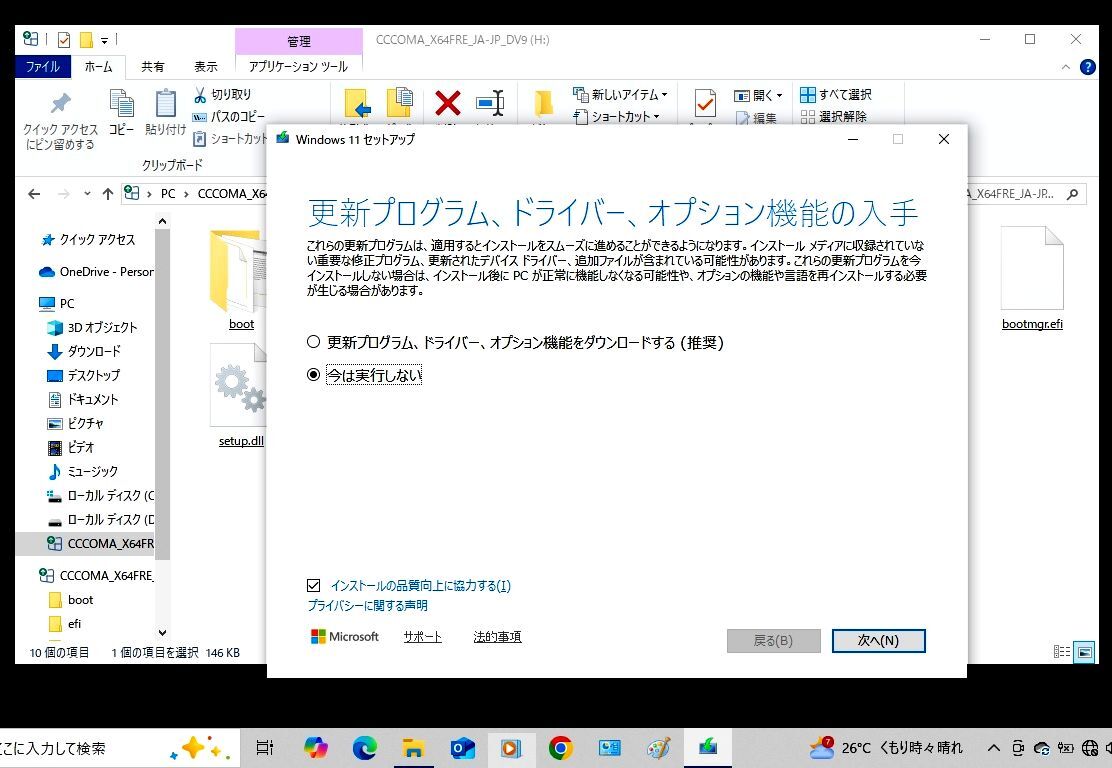Click パスのコピー in the ribbon
The height and width of the screenshot is (768, 1112).
click(x=229, y=116)
